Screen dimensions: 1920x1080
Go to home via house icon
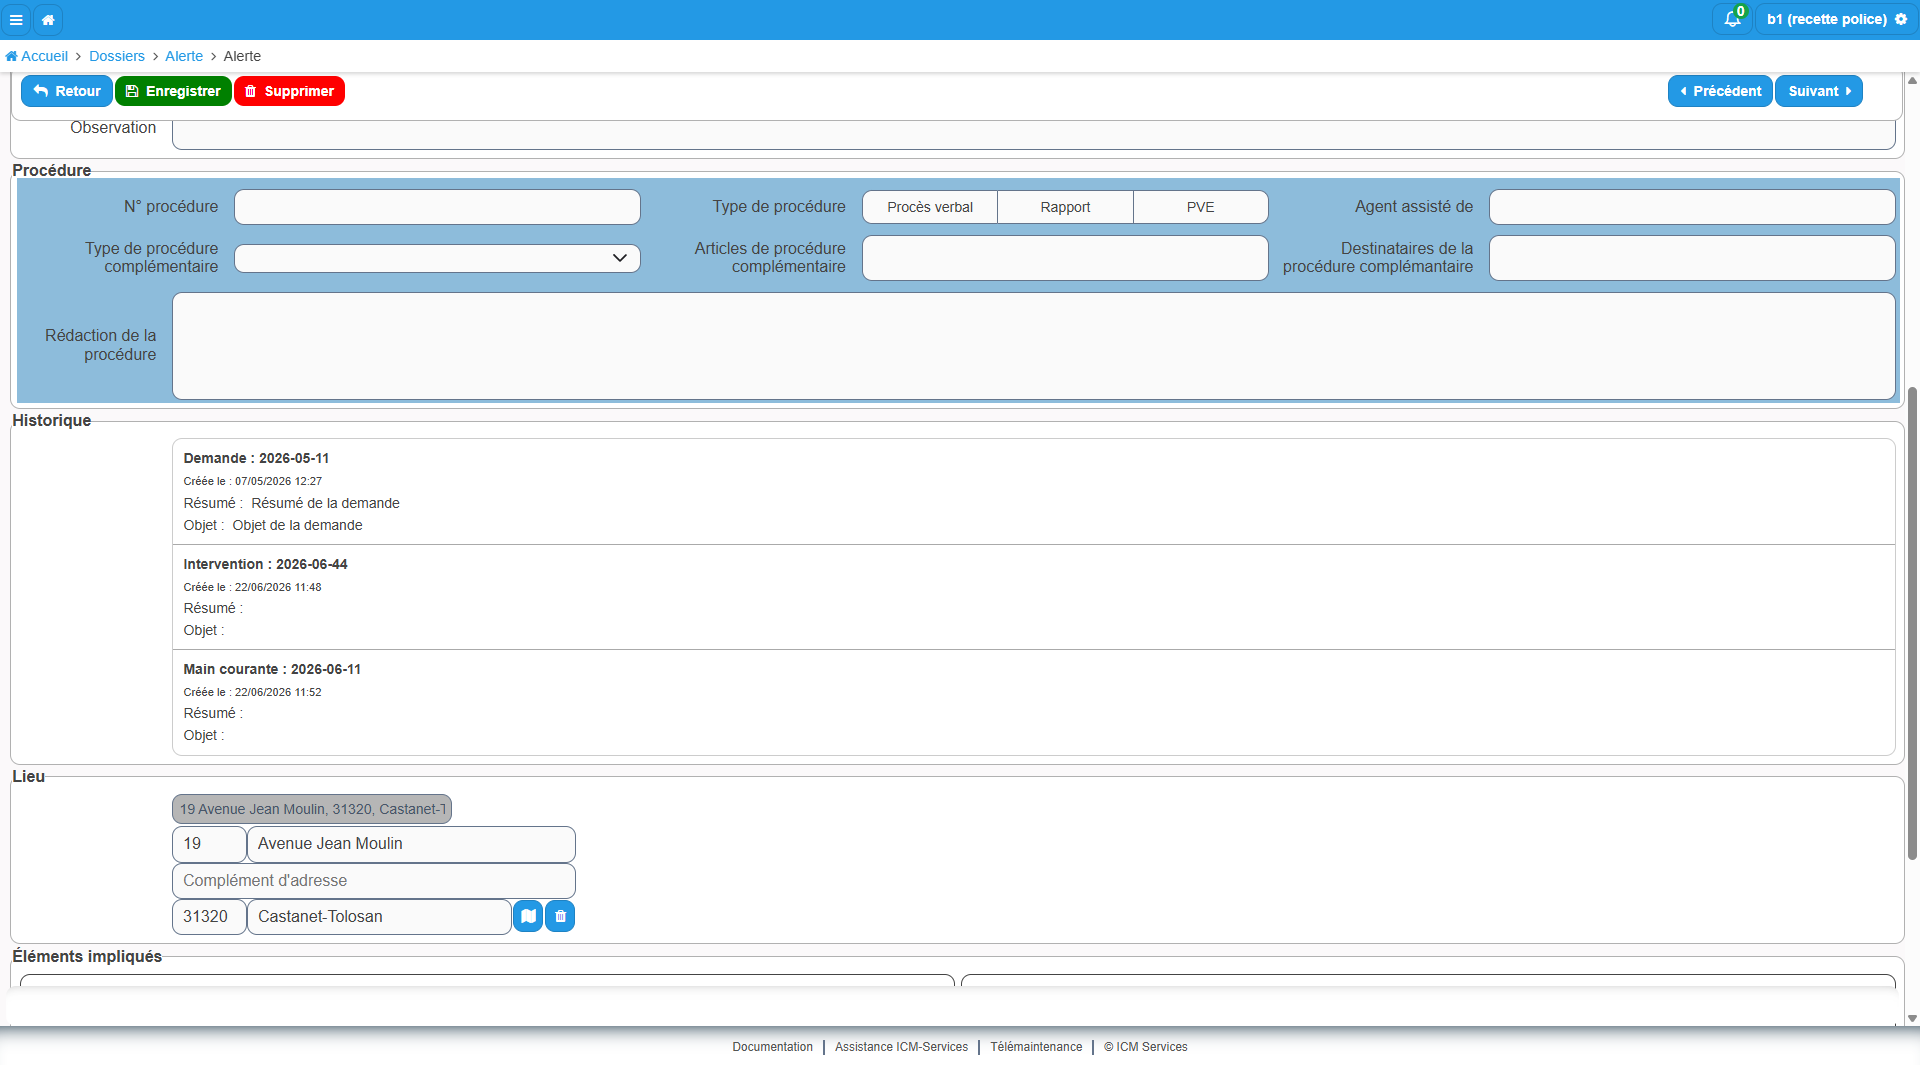(48, 19)
